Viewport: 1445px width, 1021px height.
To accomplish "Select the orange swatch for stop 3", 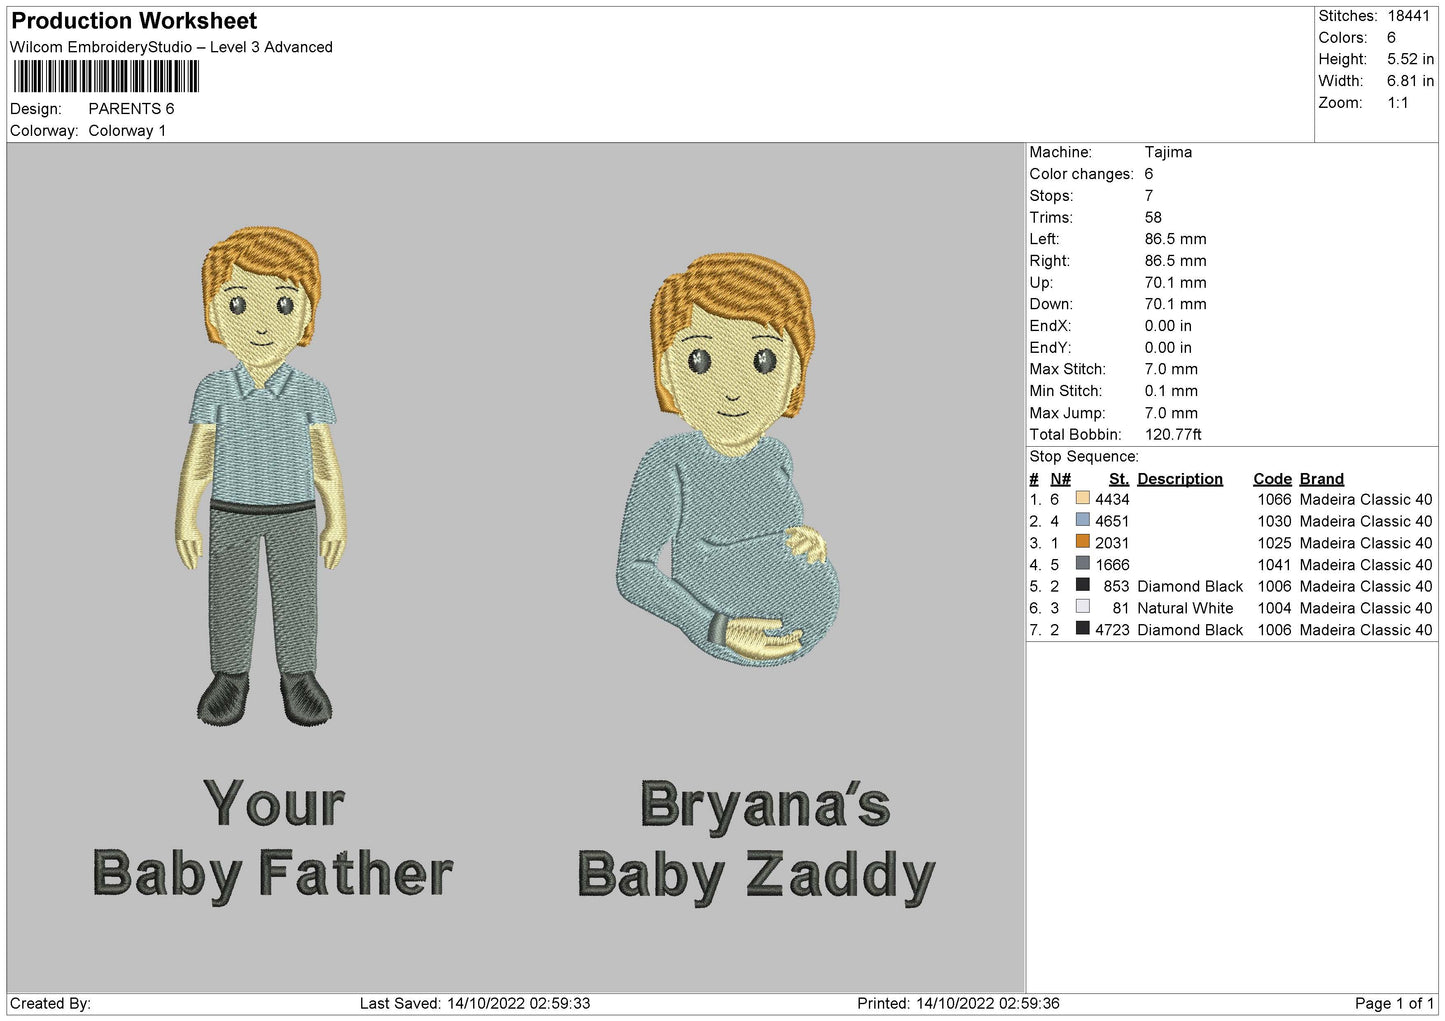I will tap(1082, 542).
